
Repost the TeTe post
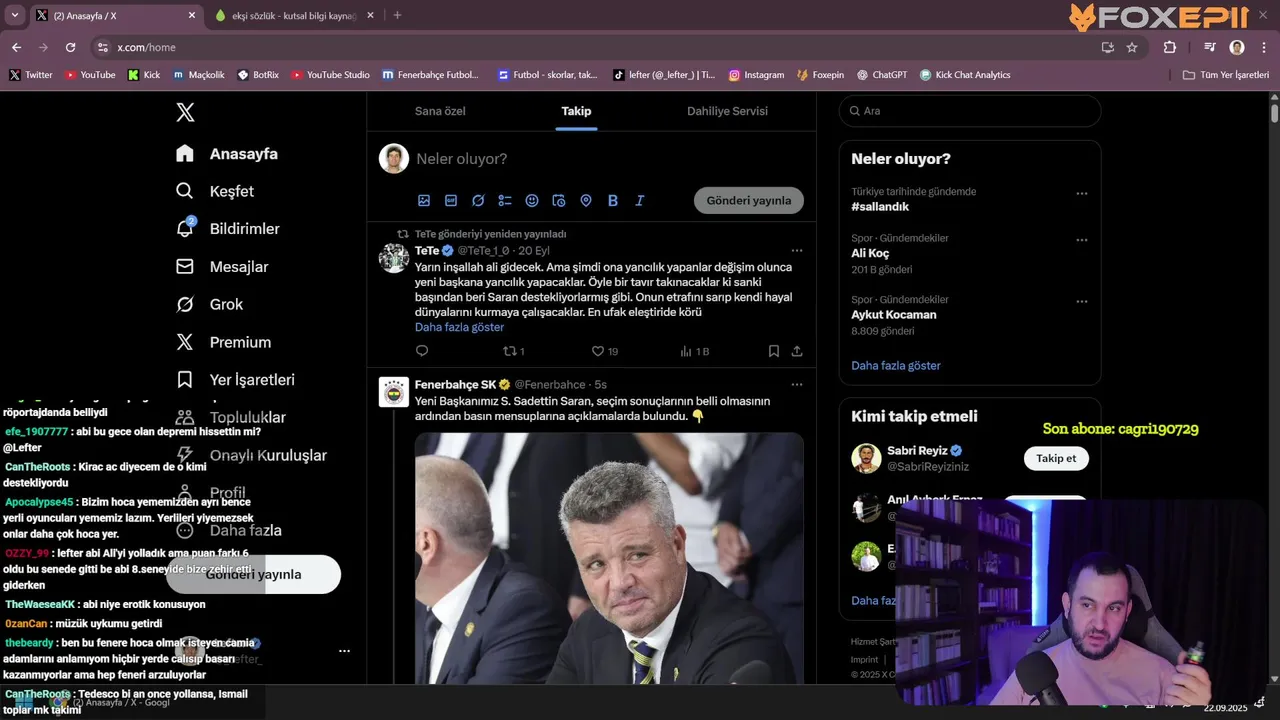point(514,351)
